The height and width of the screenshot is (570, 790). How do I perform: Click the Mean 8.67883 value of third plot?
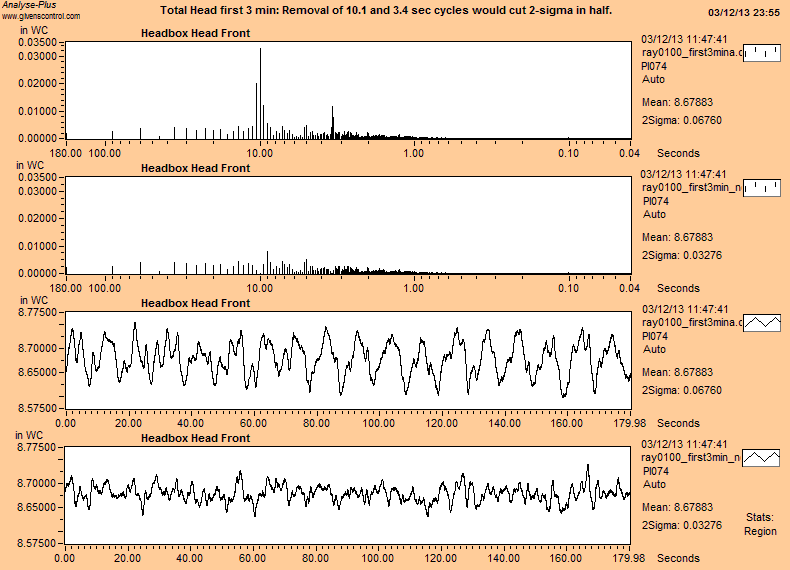coord(677,372)
